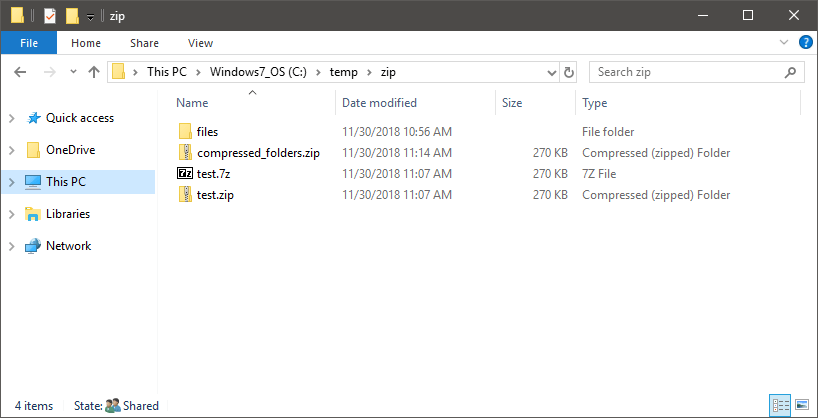Sort by Date modified column
This screenshot has height=418, width=818.
tap(379, 103)
